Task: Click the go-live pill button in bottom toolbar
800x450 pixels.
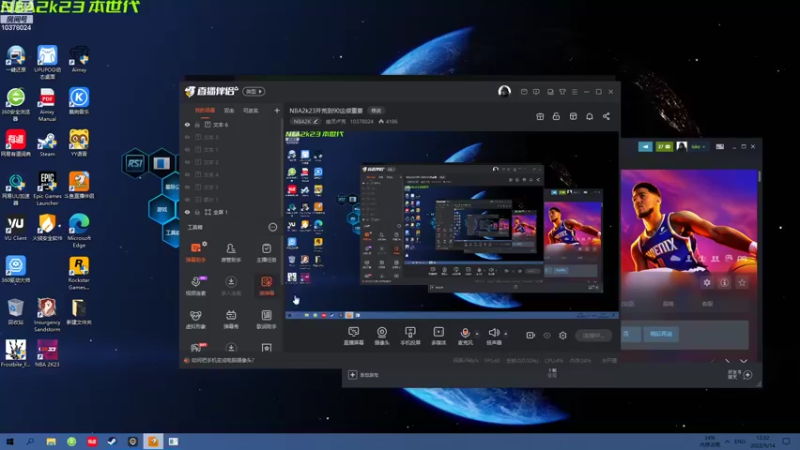Action: coord(593,335)
